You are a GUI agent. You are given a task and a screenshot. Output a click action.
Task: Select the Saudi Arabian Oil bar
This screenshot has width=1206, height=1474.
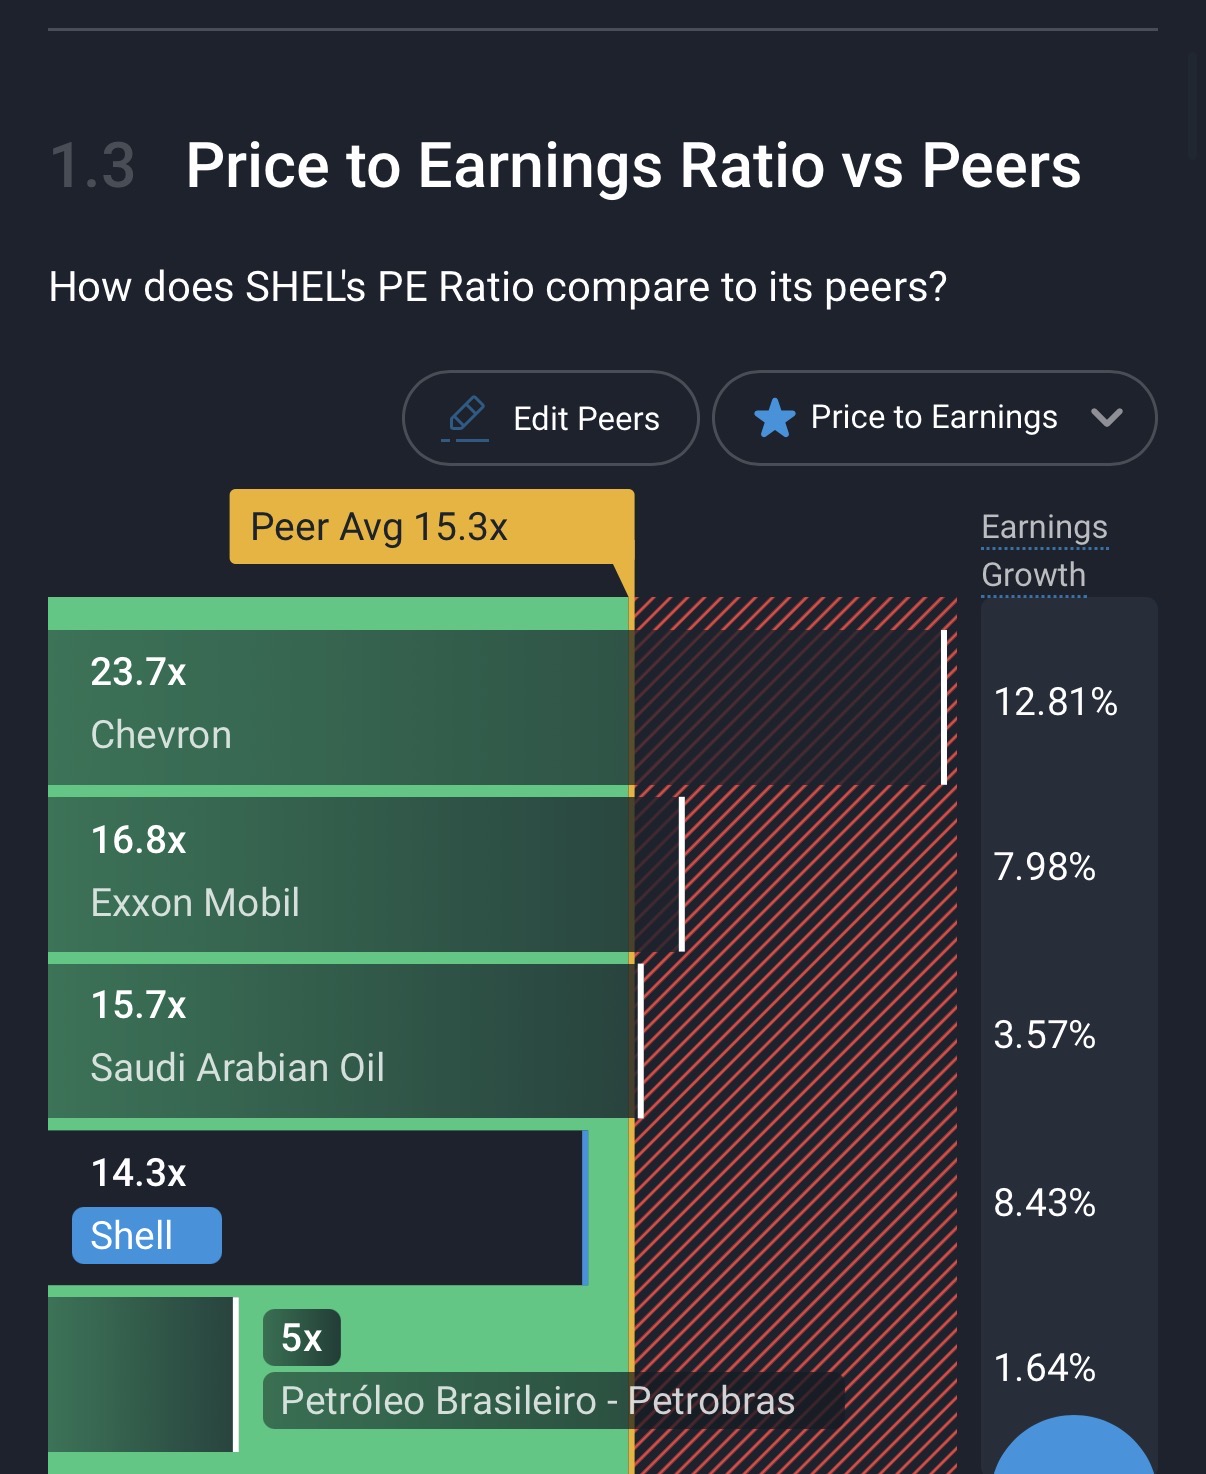(340, 1040)
